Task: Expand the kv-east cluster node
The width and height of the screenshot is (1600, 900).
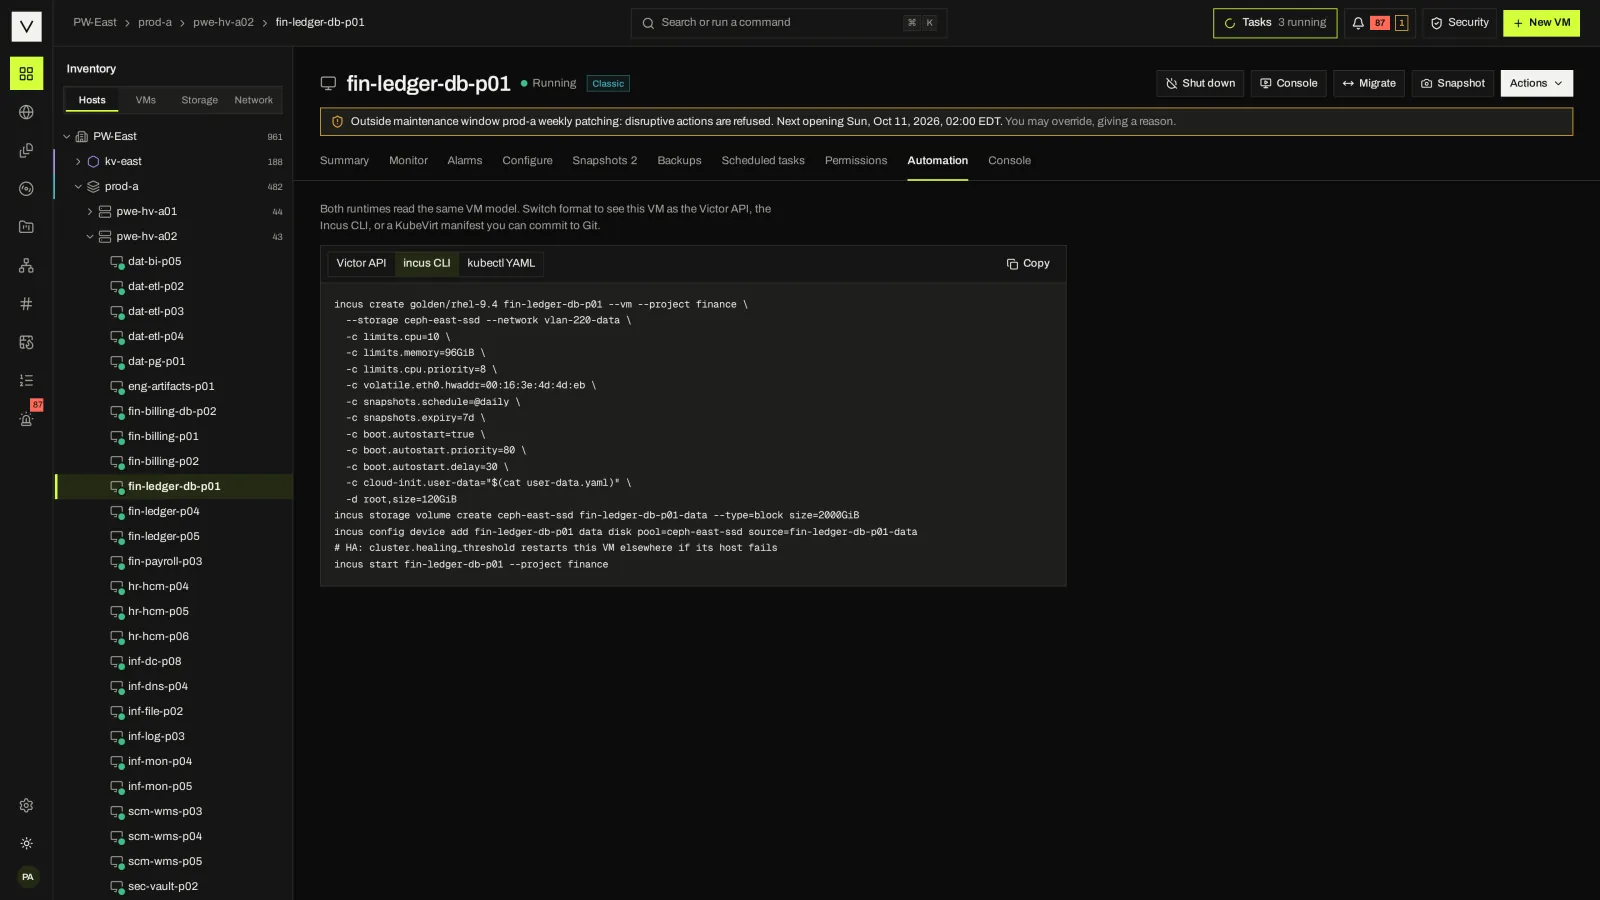Action: [78, 162]
